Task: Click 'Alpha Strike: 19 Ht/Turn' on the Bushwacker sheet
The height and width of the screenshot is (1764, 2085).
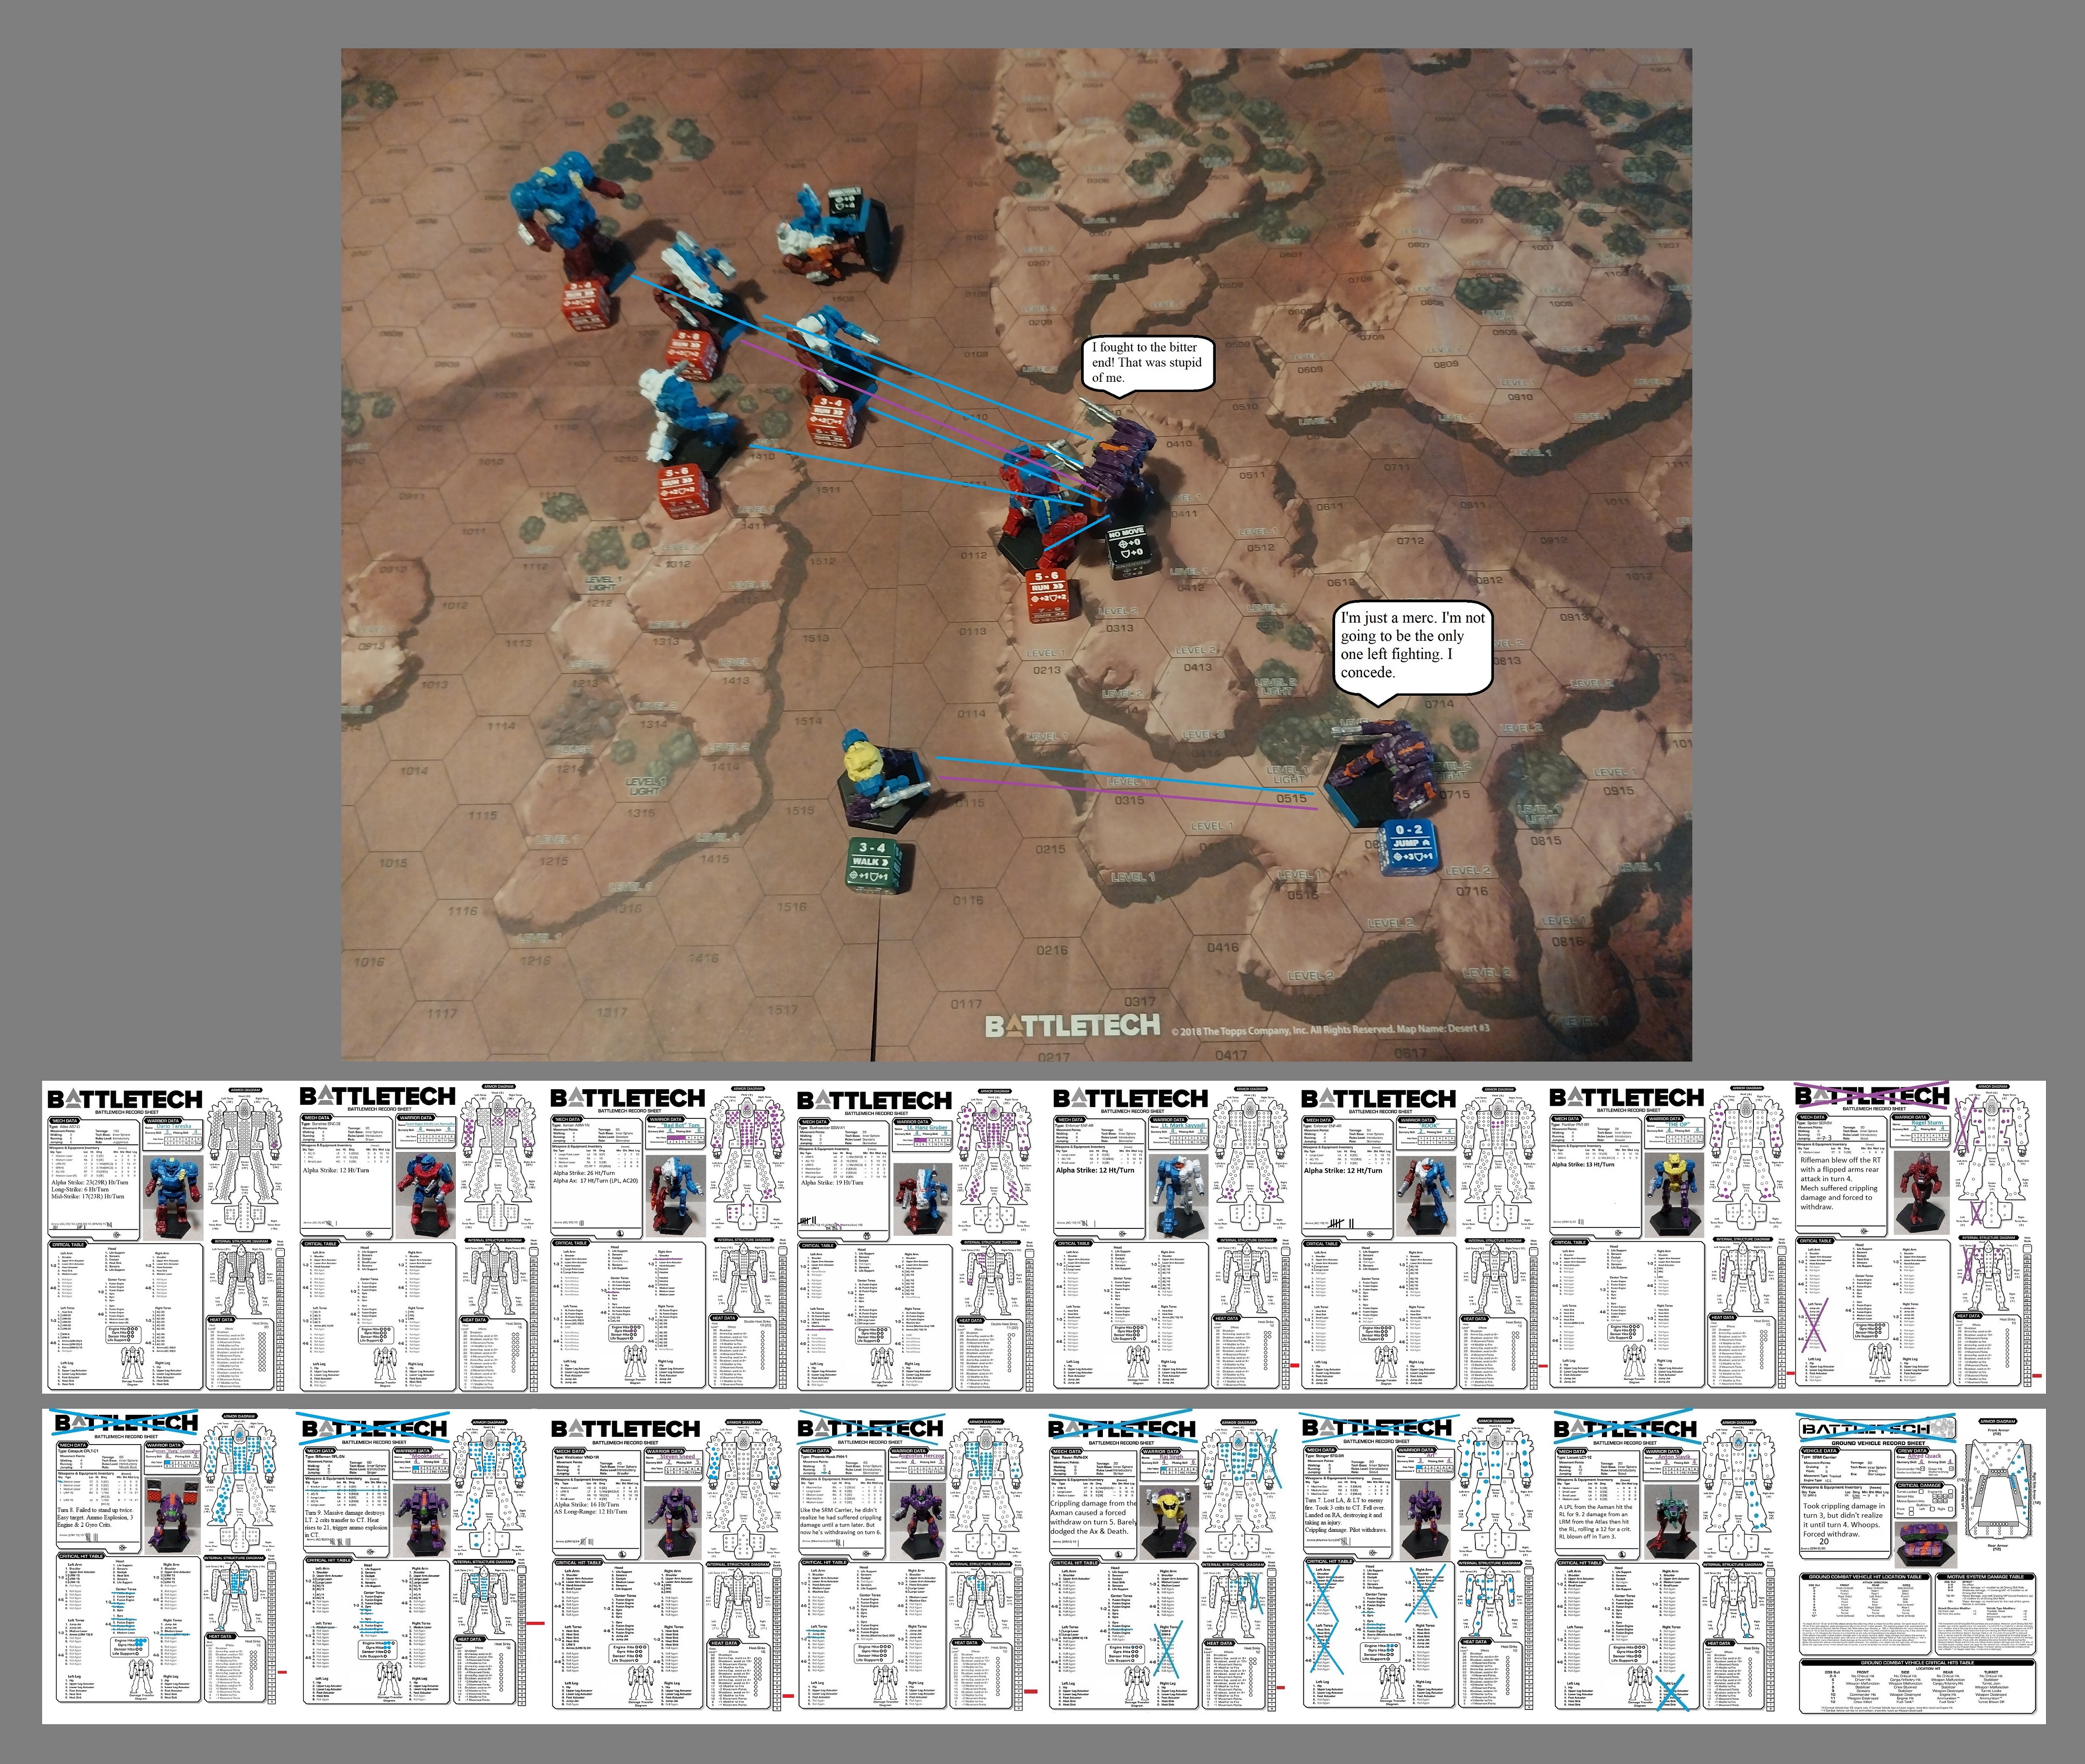Action: tap(832, 1182)
